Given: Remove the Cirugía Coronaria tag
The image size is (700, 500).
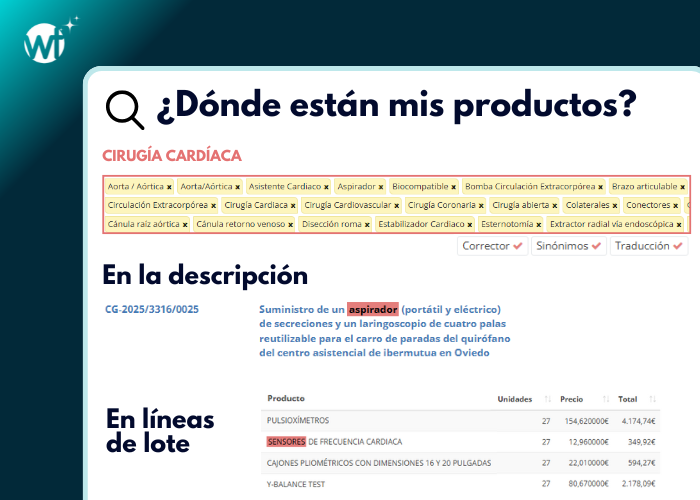Looking at the screenshot, I should click(483, 206).
